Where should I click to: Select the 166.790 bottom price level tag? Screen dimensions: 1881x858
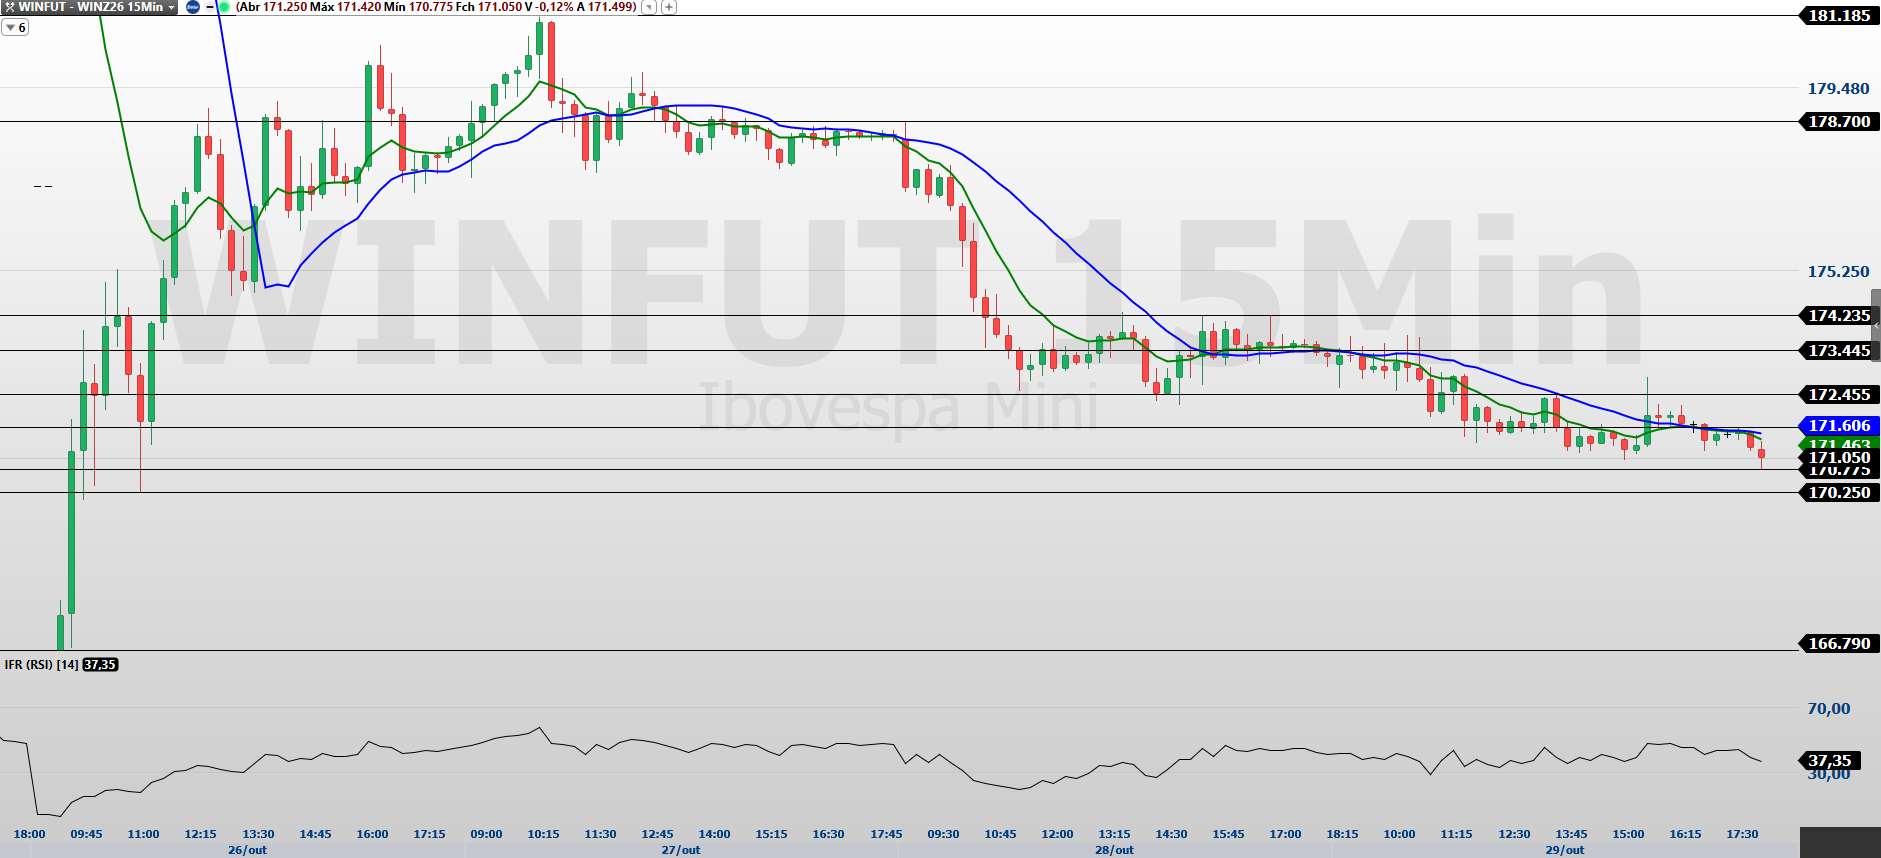[x=1839, y=644]
